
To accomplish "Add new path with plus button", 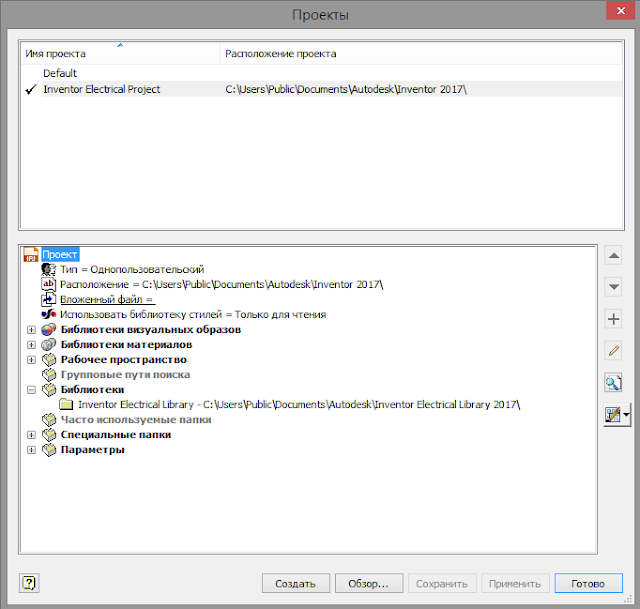I will coord(613,319).
